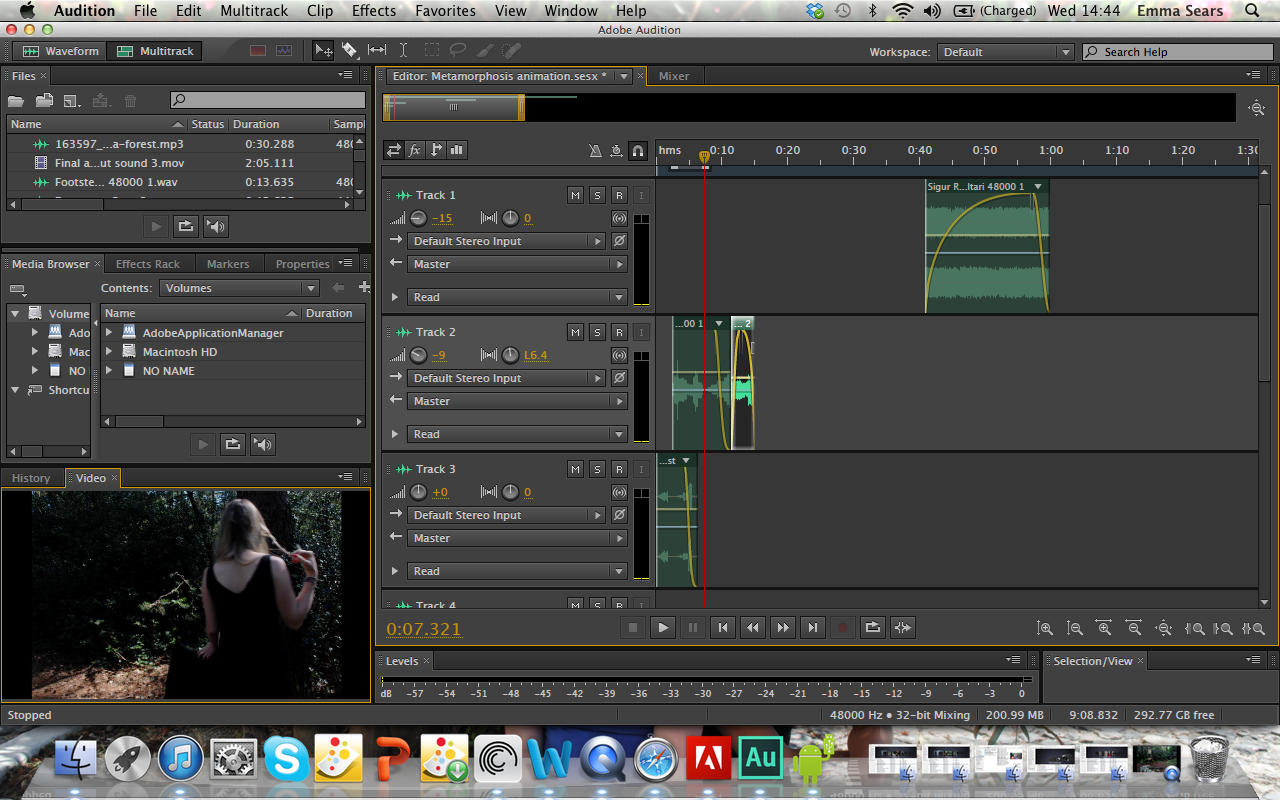The width and height of the screenshot is (1280, 800).
Task: Select the Move tool in the toolbar
Action: (x=322, y=50)
